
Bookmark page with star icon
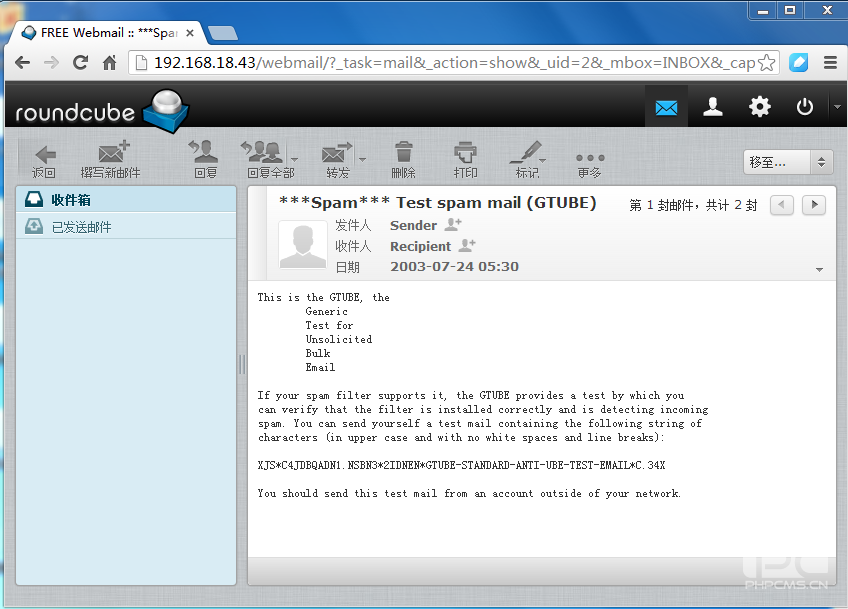(x=766, y=63)
